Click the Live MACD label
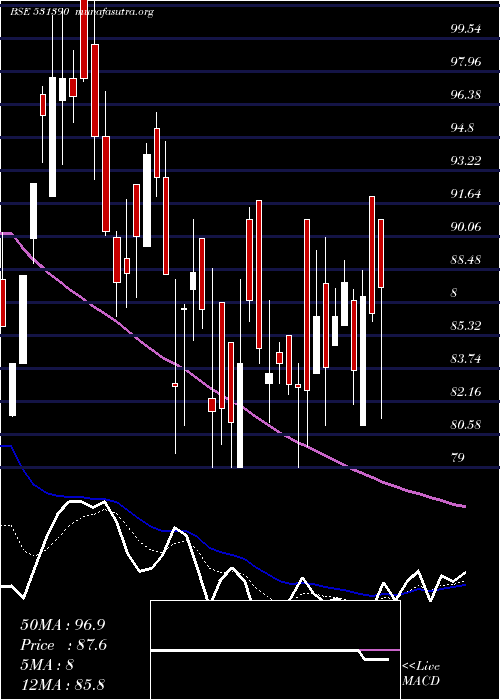 421,674
